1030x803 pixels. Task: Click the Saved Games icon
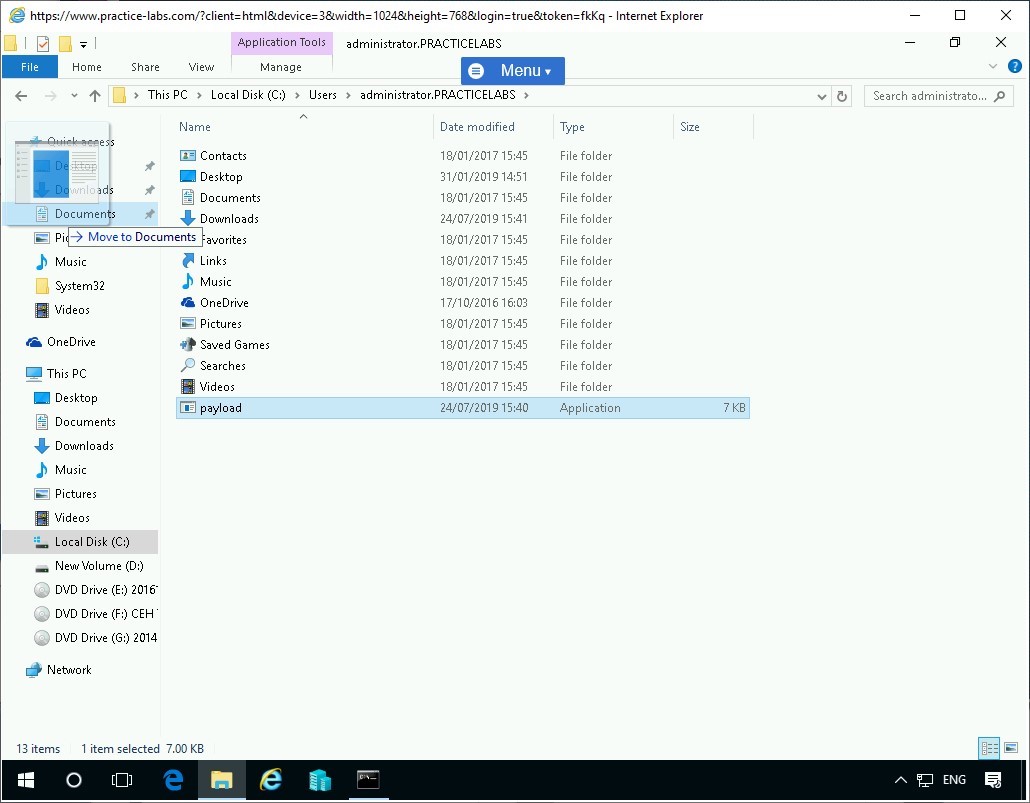[188, 345]
